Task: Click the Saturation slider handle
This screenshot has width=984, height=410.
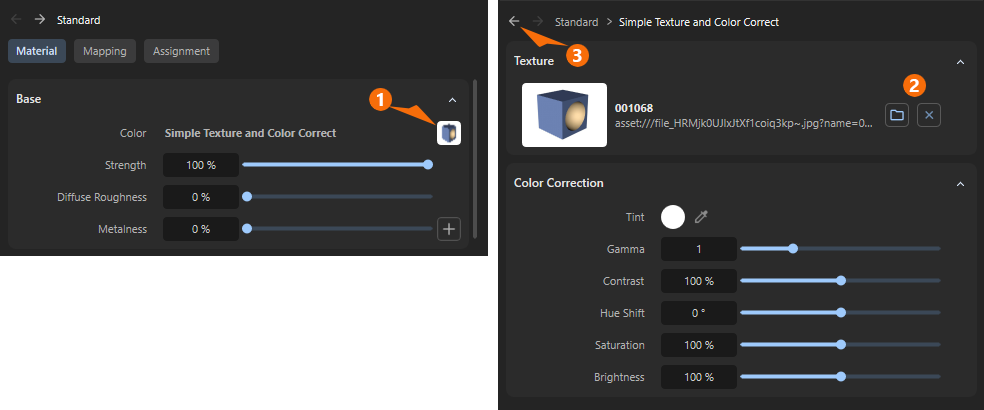Action: coord(842,345)
